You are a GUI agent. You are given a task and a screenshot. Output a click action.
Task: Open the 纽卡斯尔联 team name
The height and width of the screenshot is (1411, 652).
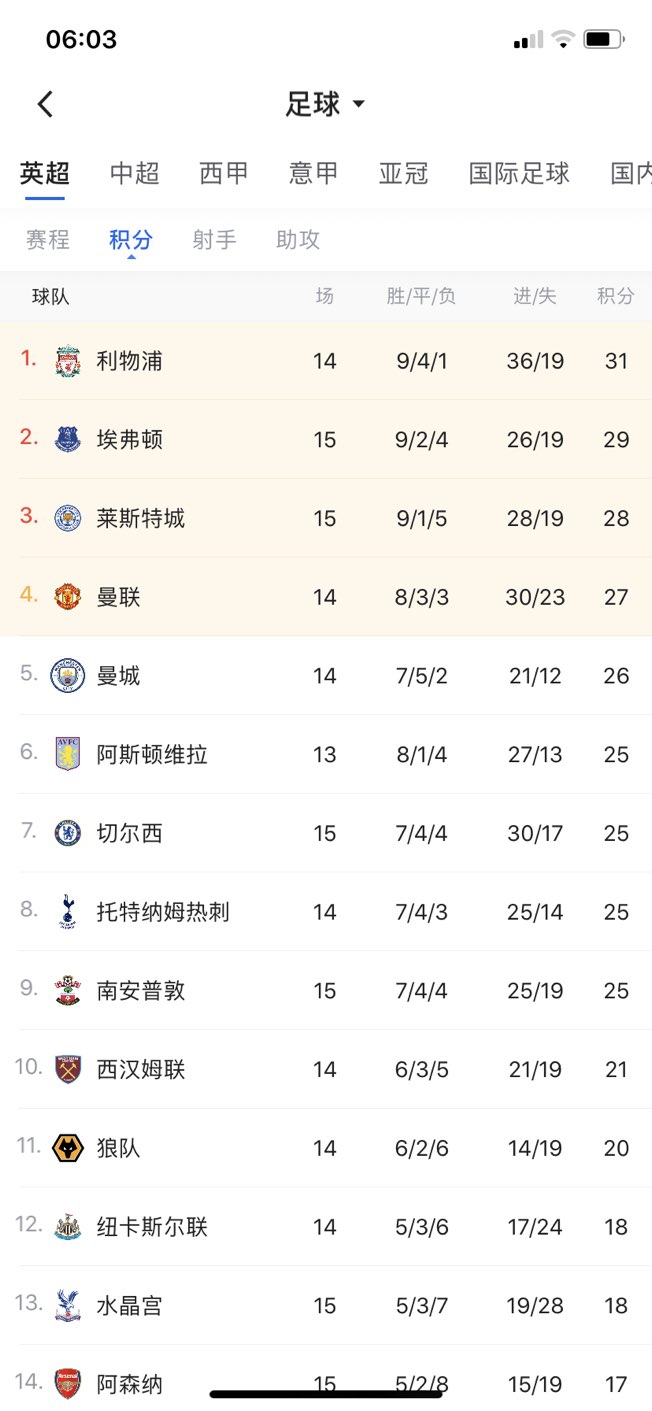(152, 1227)
